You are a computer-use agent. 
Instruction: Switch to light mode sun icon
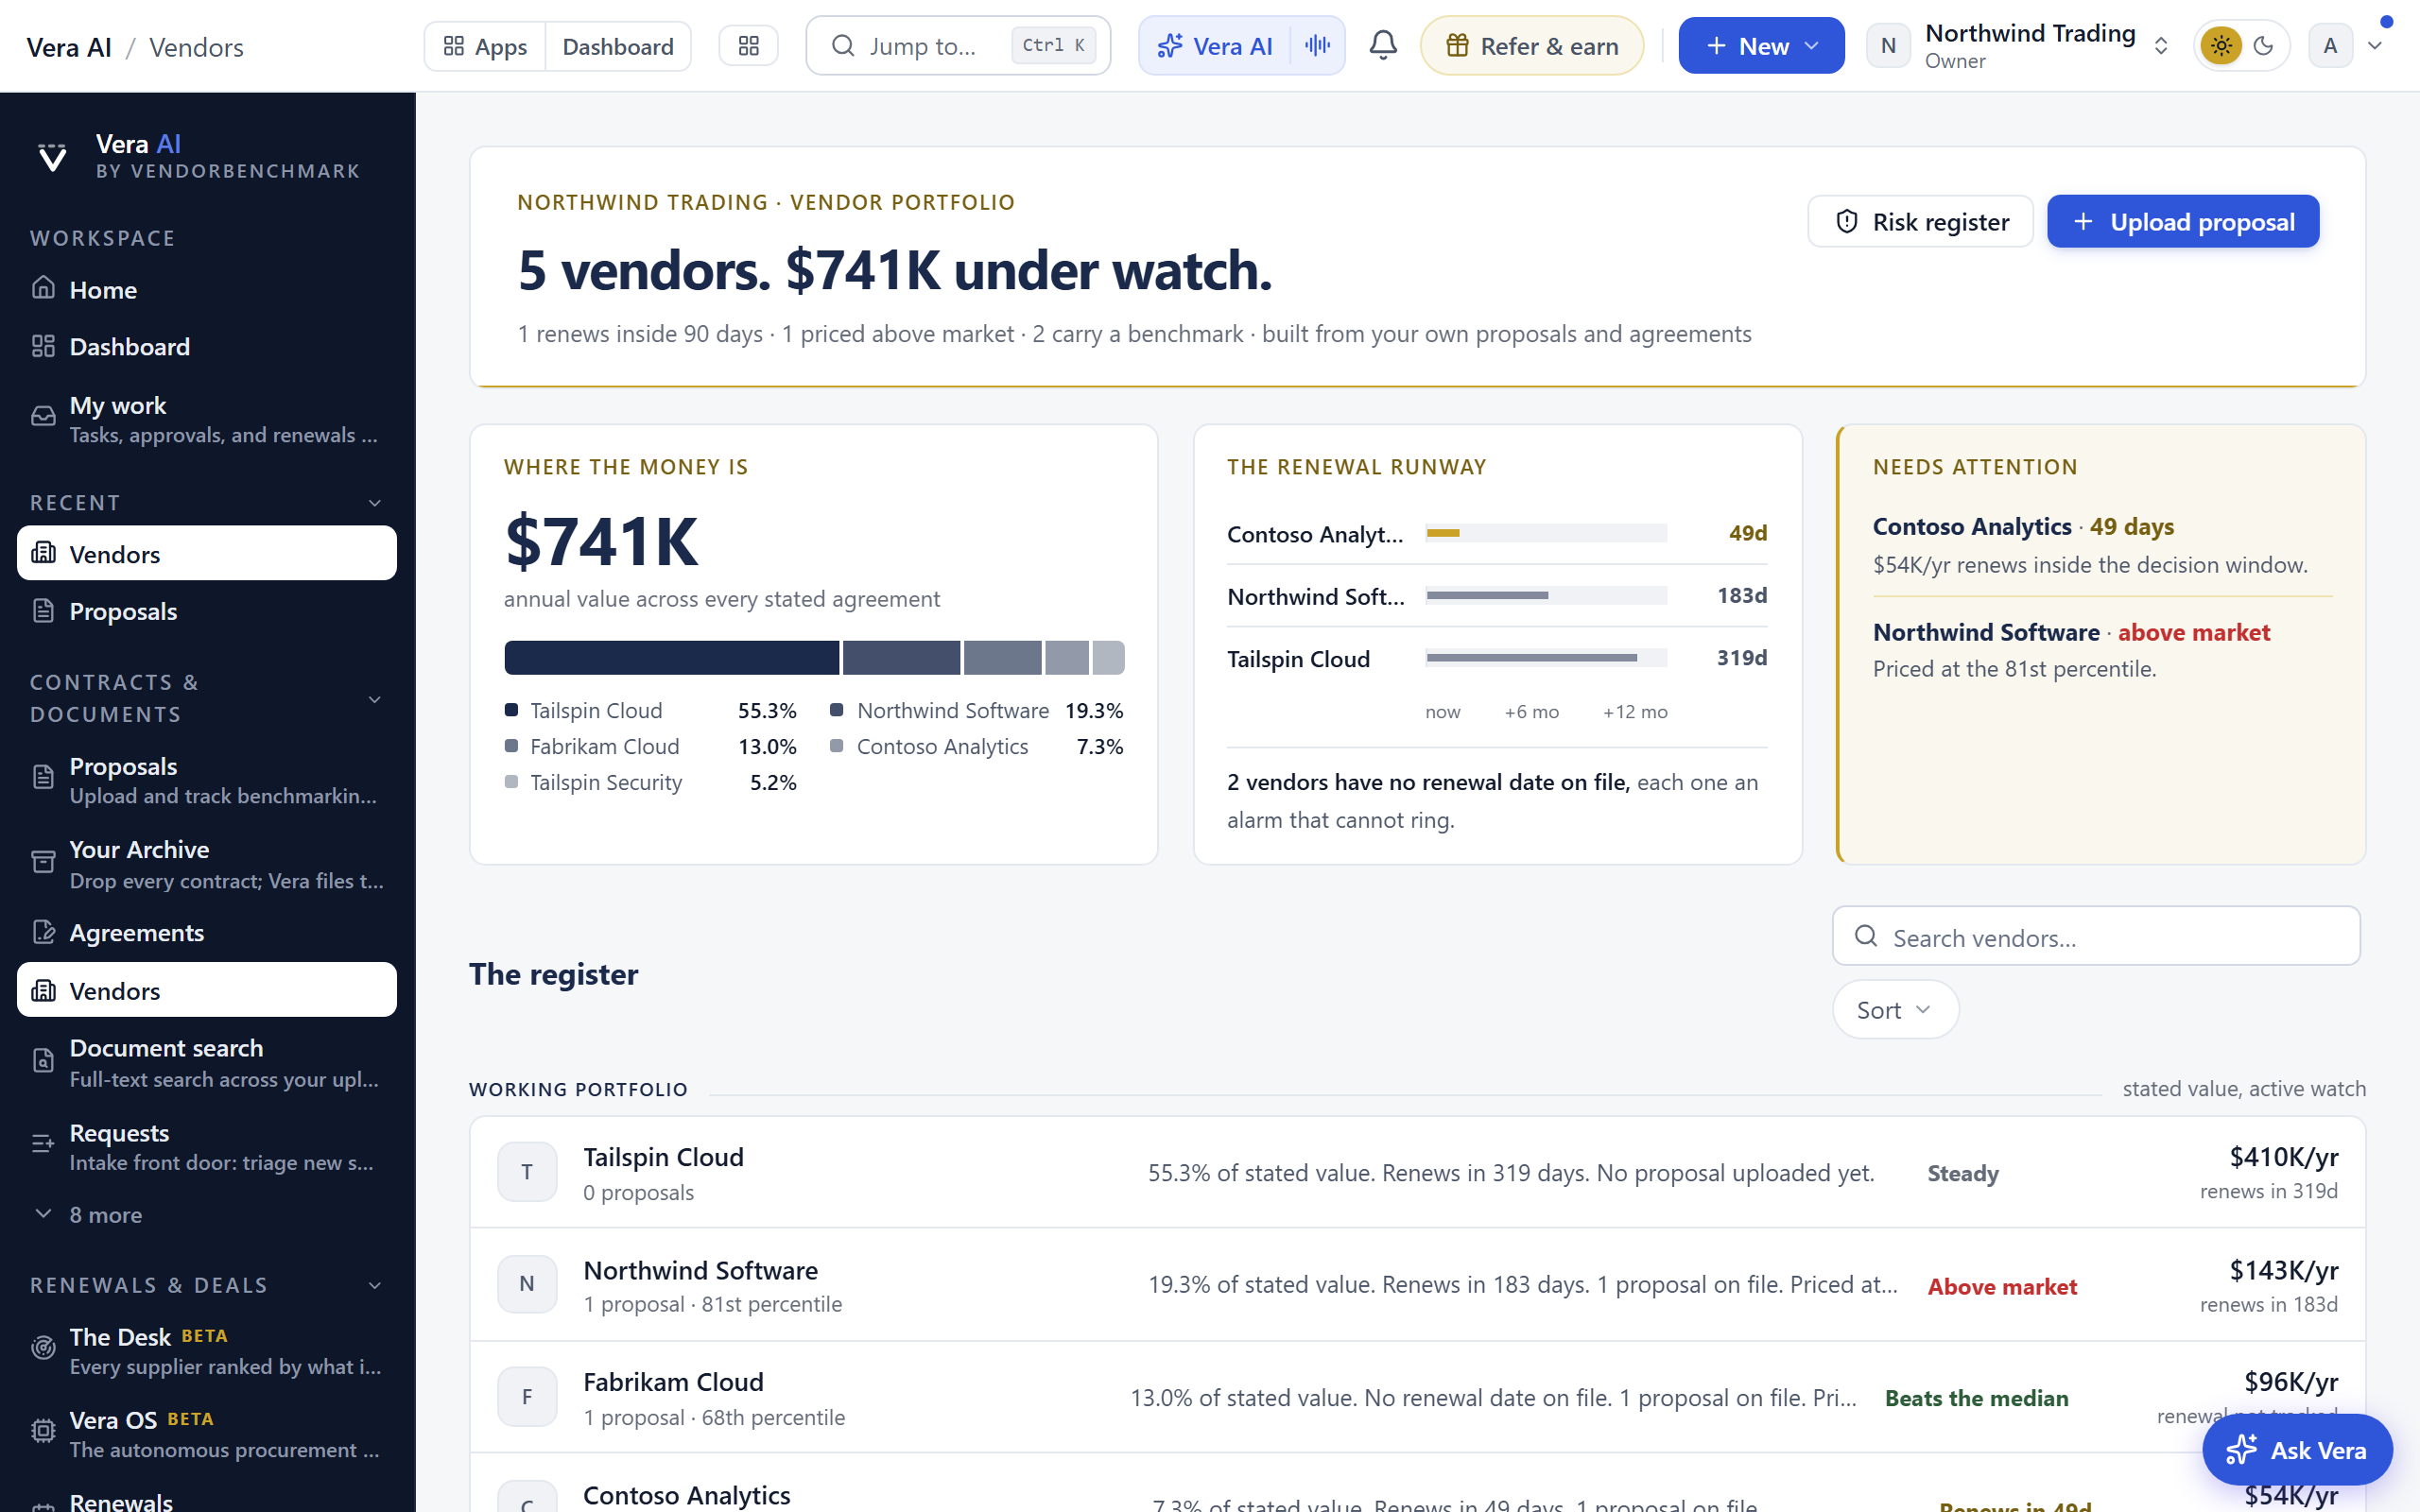point(2221,46)
